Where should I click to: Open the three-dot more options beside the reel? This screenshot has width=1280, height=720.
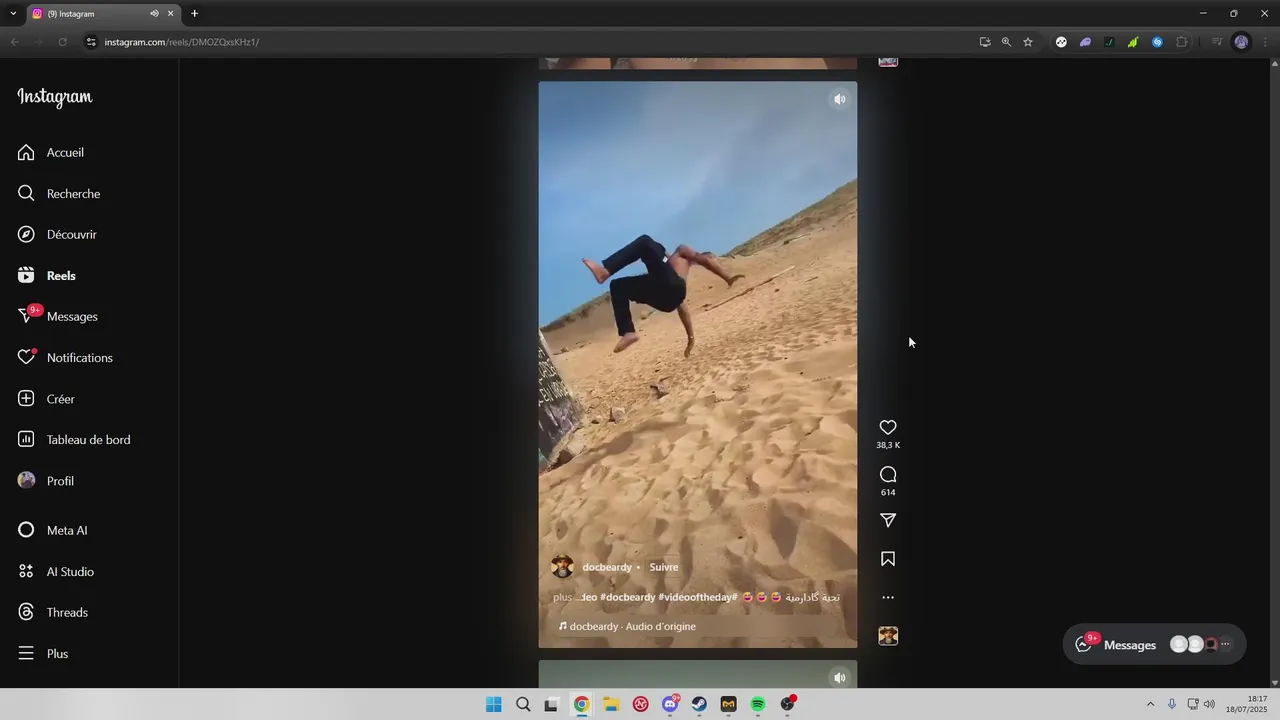[888, 597]
